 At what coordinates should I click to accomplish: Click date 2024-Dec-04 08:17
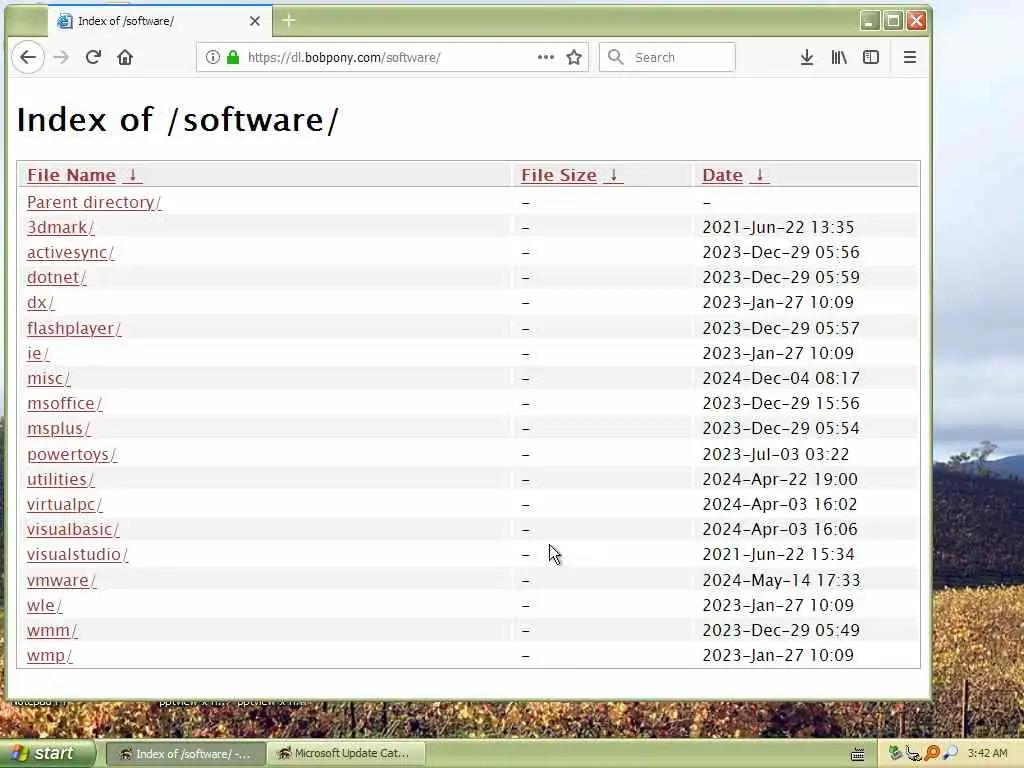(x=781, y=379)
